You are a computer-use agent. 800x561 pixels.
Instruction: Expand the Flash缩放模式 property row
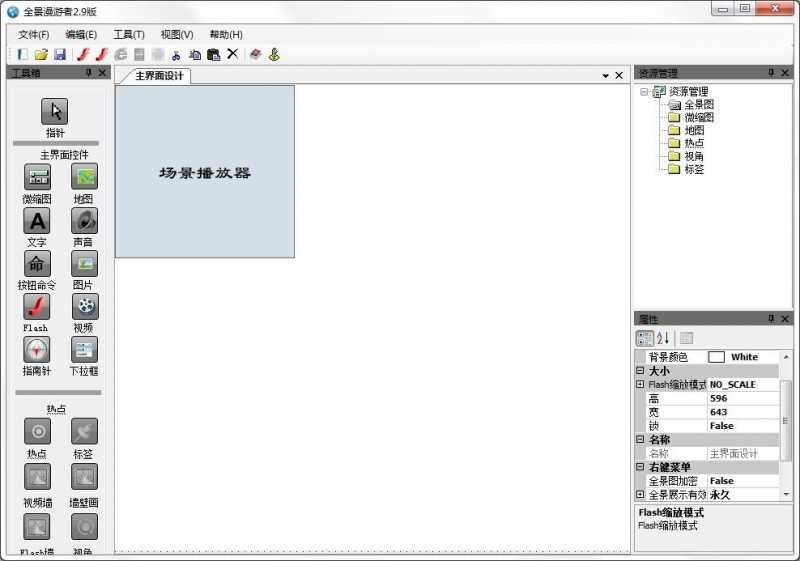640,385
